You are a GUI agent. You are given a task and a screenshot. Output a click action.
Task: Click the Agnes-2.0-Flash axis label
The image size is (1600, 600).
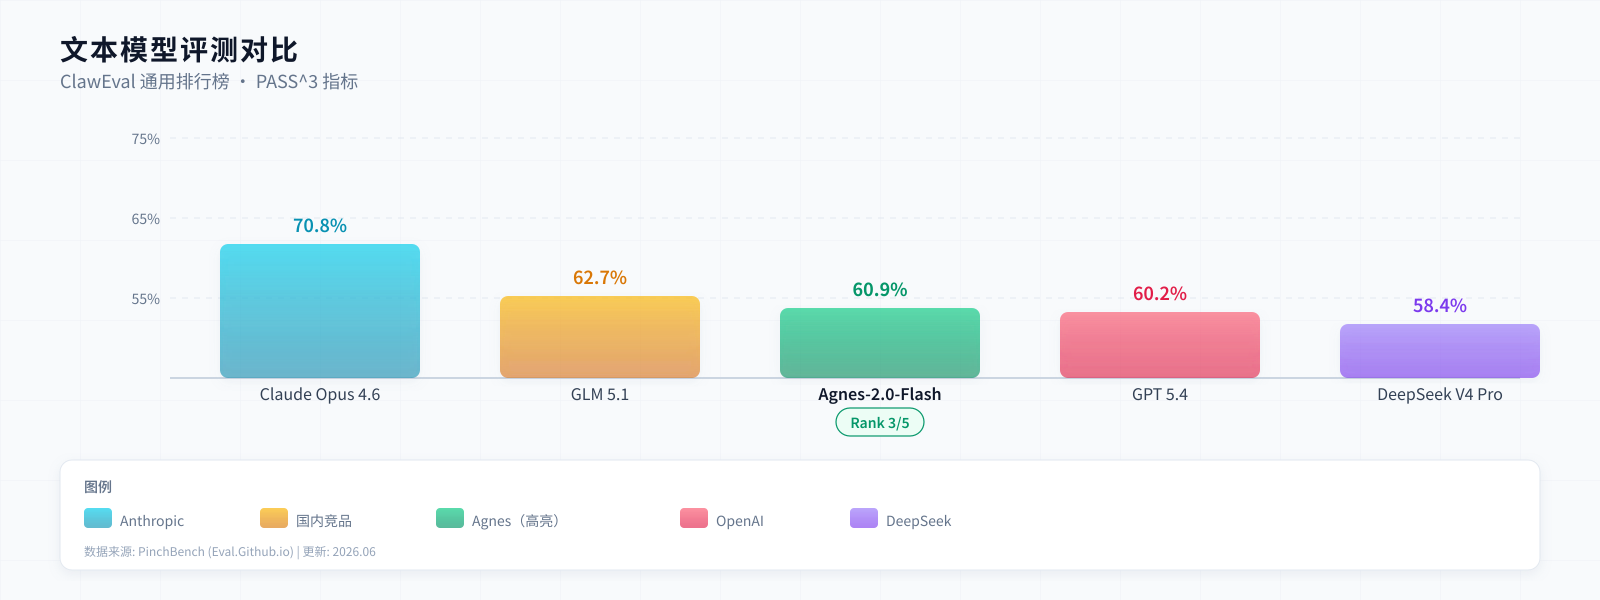click(x=880, y=394)
